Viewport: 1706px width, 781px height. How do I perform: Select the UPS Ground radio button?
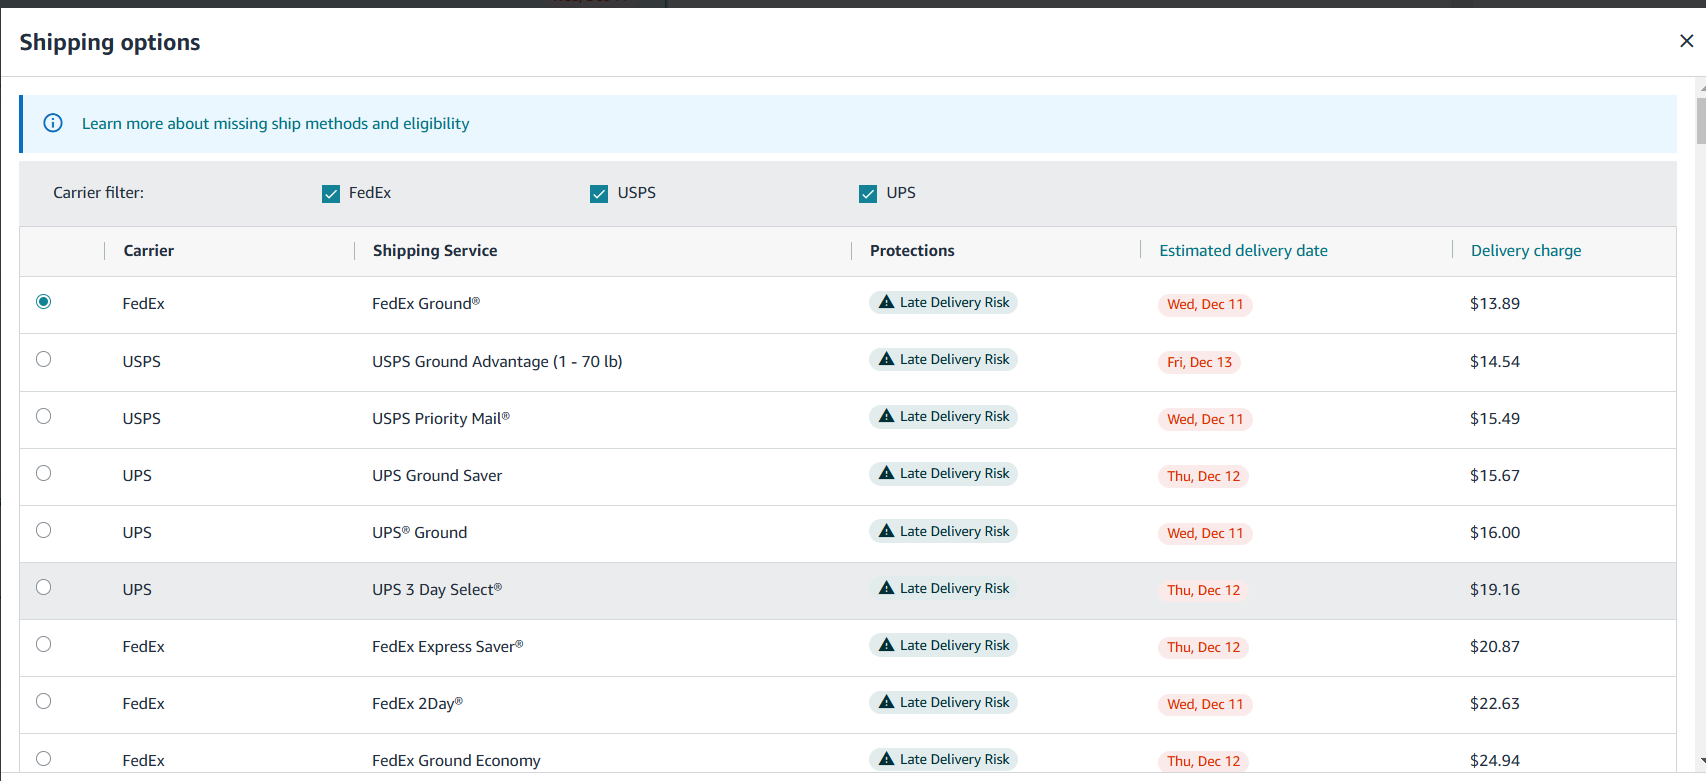[x=43, y=530]
